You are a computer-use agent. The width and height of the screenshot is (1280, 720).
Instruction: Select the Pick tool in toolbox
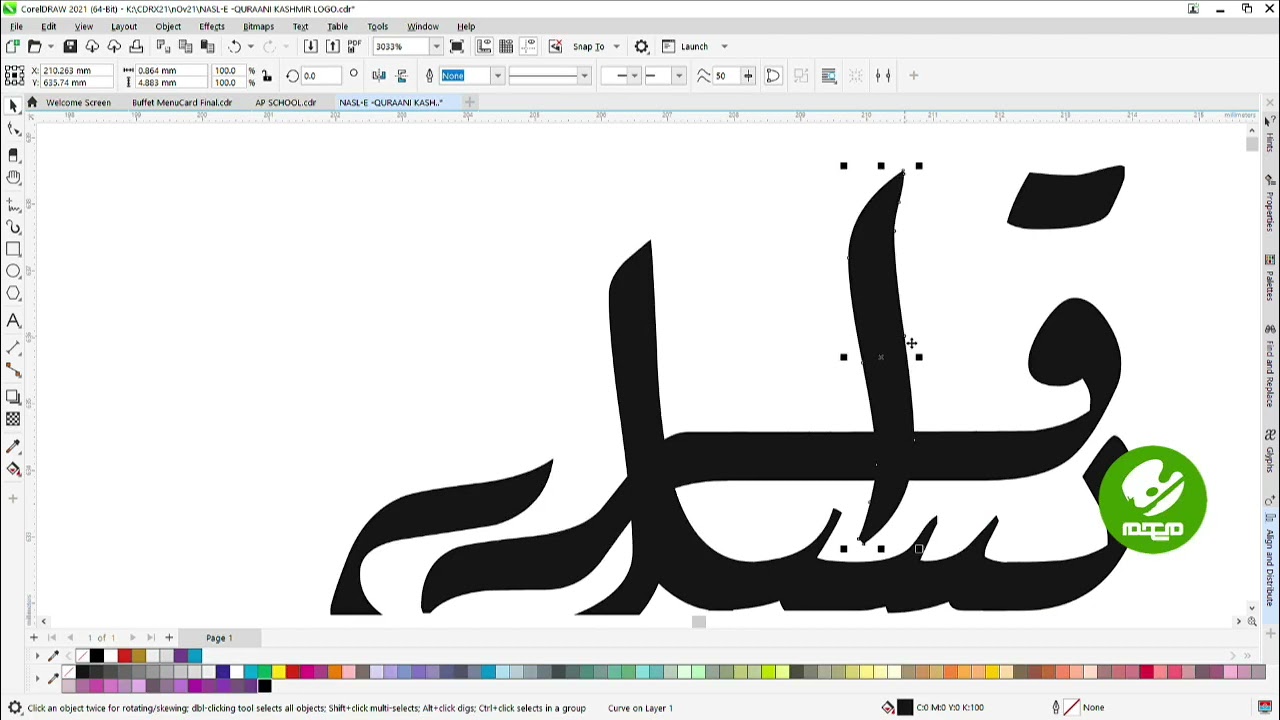point(13,106)
